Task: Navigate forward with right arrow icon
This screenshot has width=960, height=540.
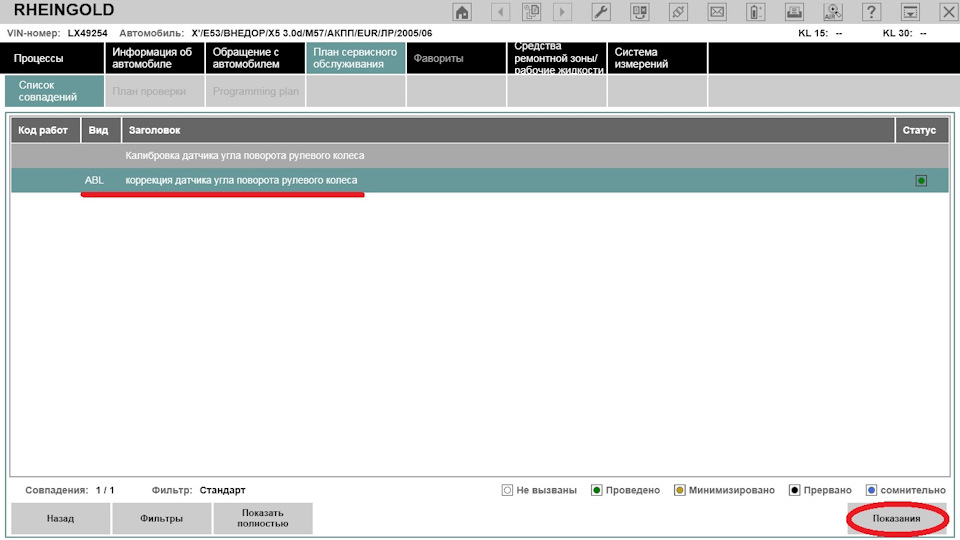Action: tap(562, 12)
